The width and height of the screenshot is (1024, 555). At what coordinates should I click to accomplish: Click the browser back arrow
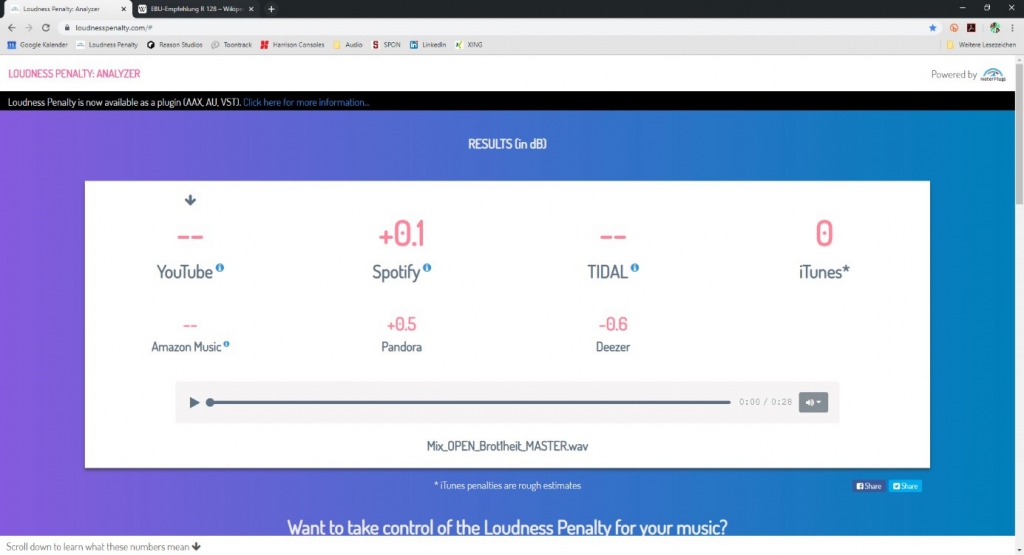[x=12, y=28]
